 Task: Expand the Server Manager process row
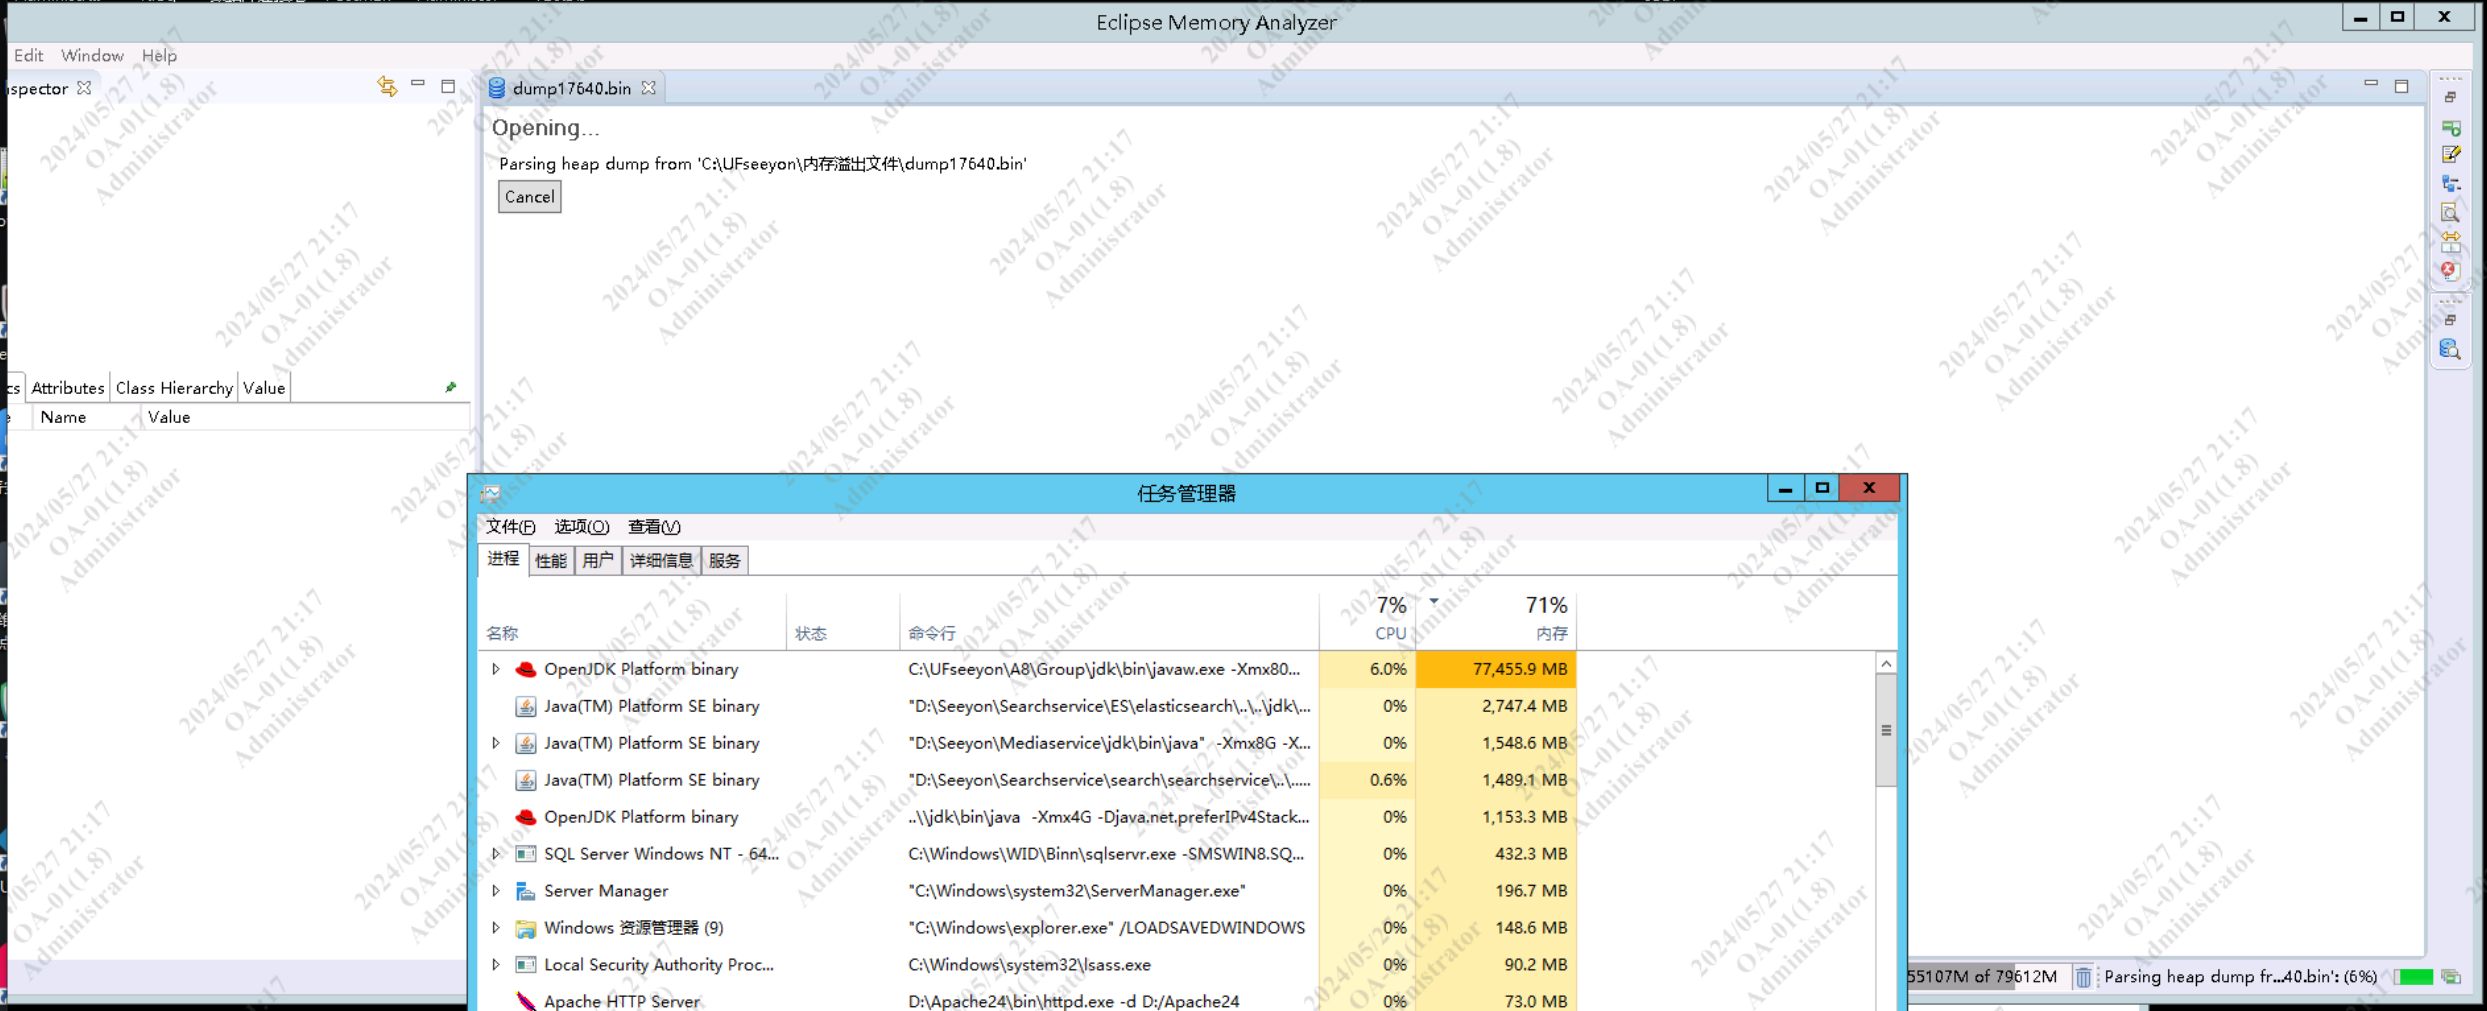click(495, 891)
